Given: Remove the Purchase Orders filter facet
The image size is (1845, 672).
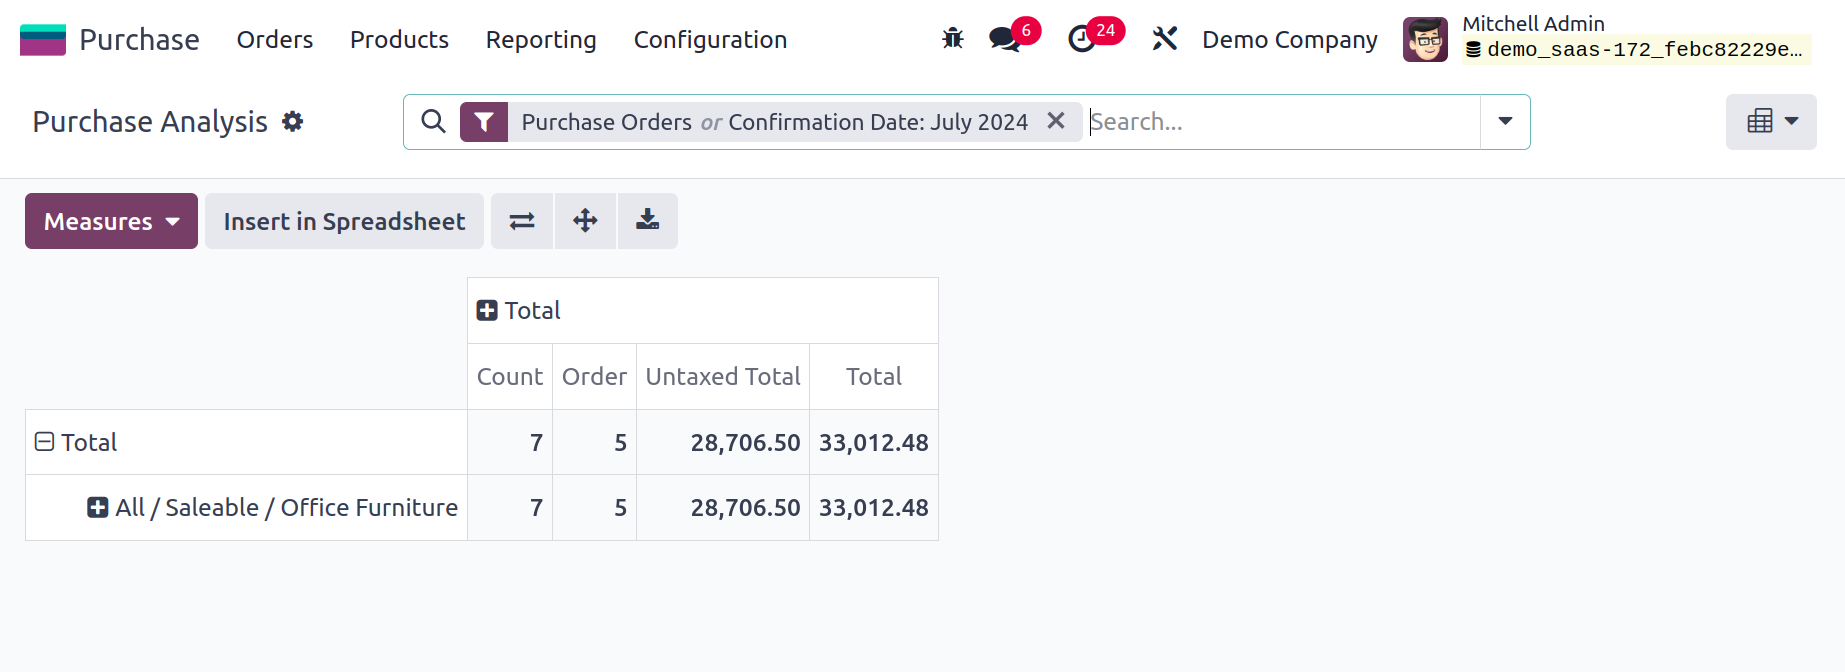Looking at the screenshot, I should [1055, 121].
